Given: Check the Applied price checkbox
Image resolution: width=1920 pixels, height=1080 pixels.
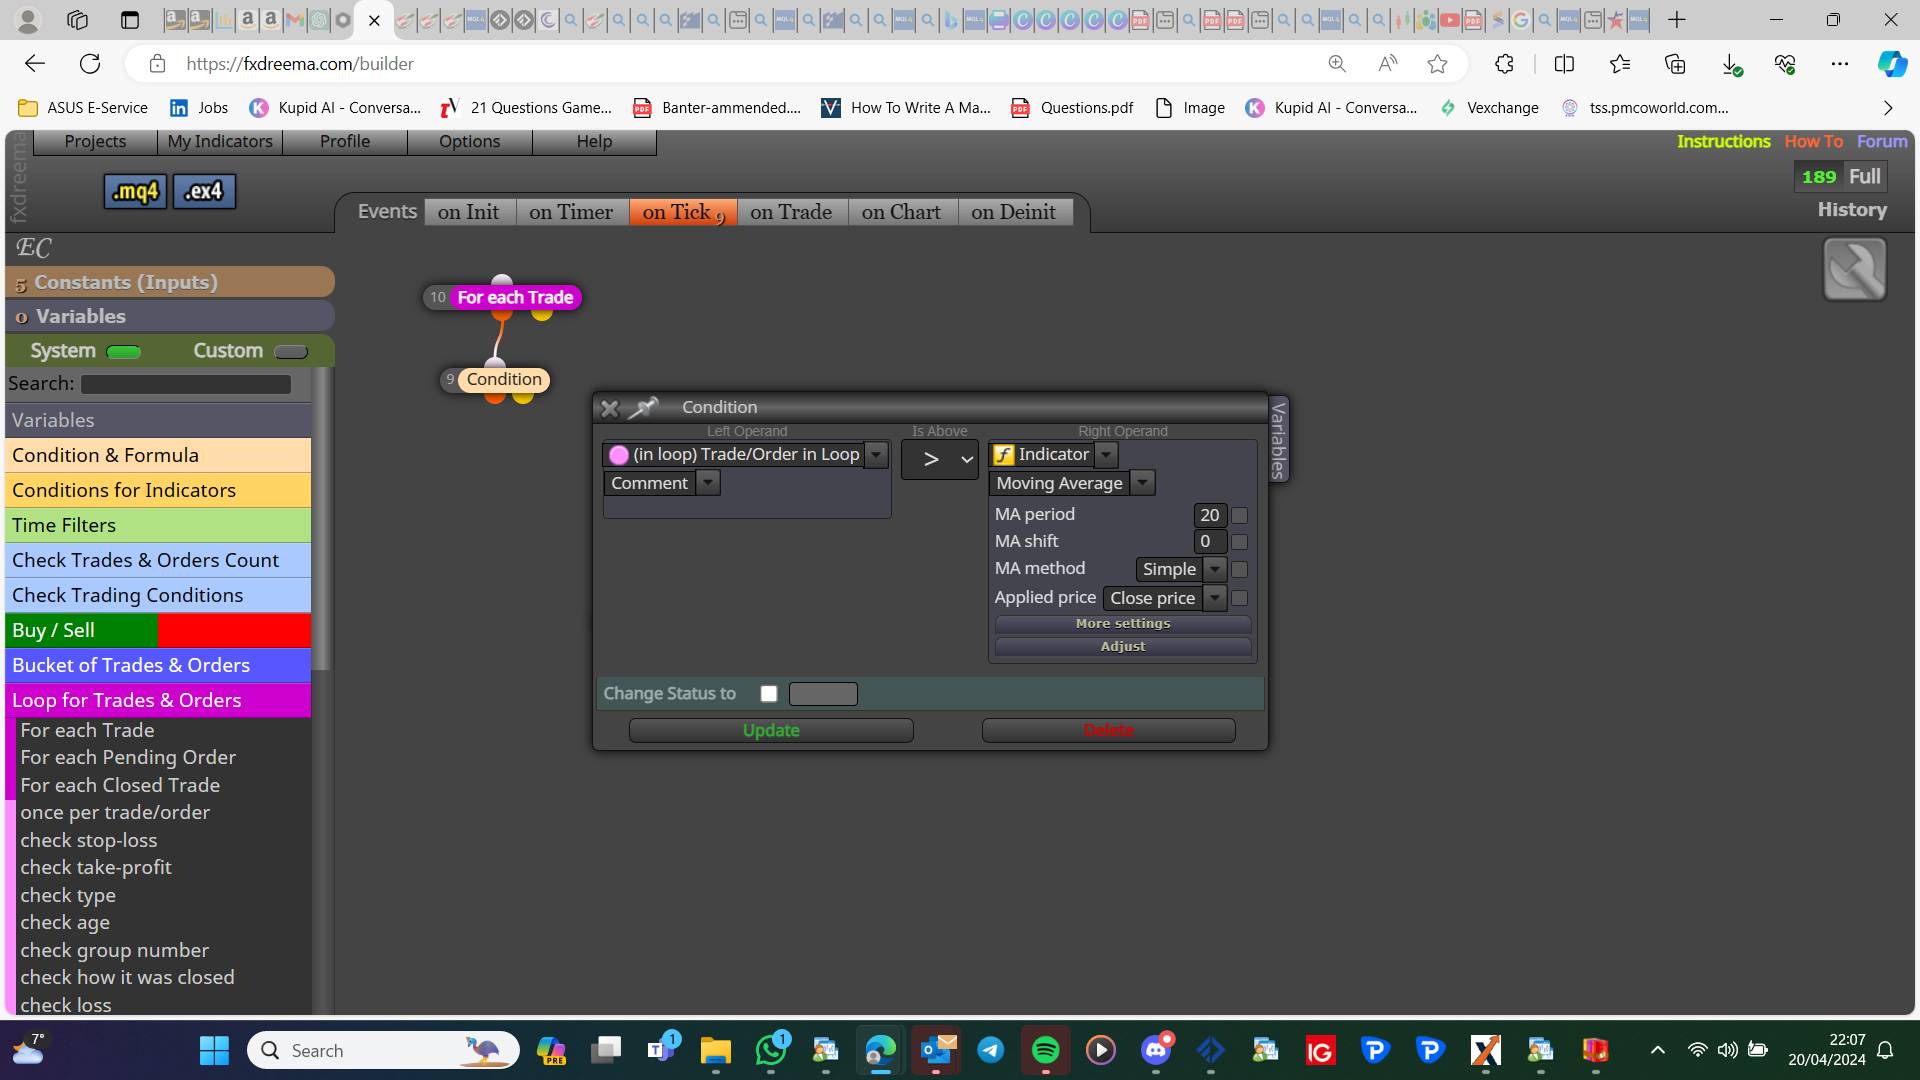Looking at the screenshot, I should (x=1239, y=598).
